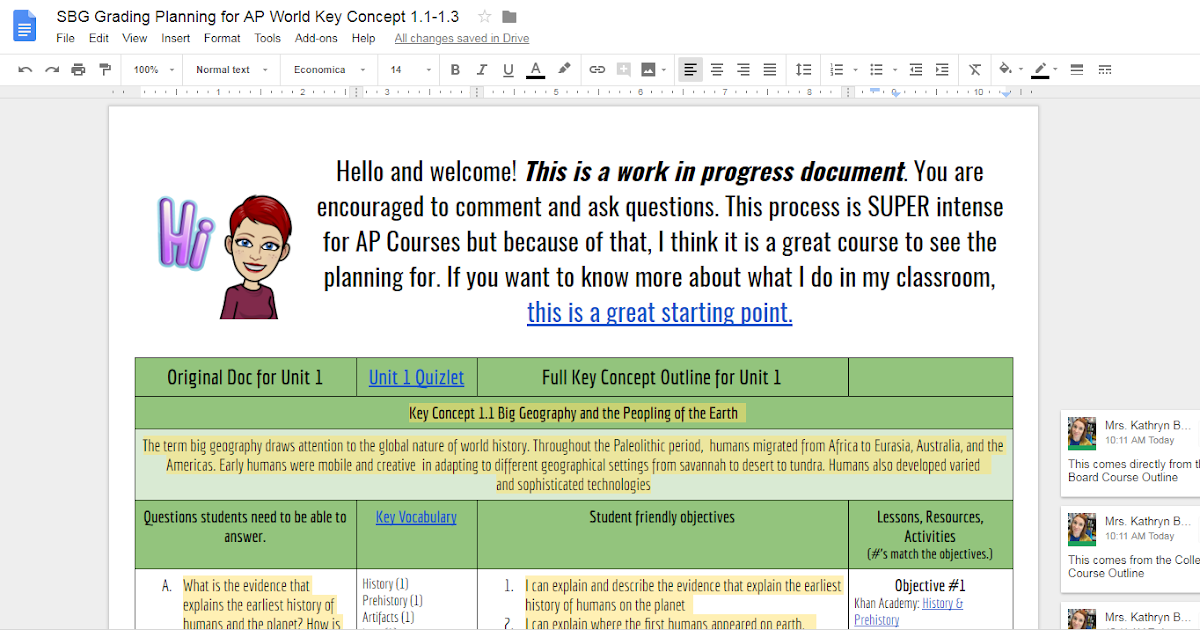The width and height of the screenshot is (1200, 630).
Task: Open the Print dialog
Action: (77, 69)
